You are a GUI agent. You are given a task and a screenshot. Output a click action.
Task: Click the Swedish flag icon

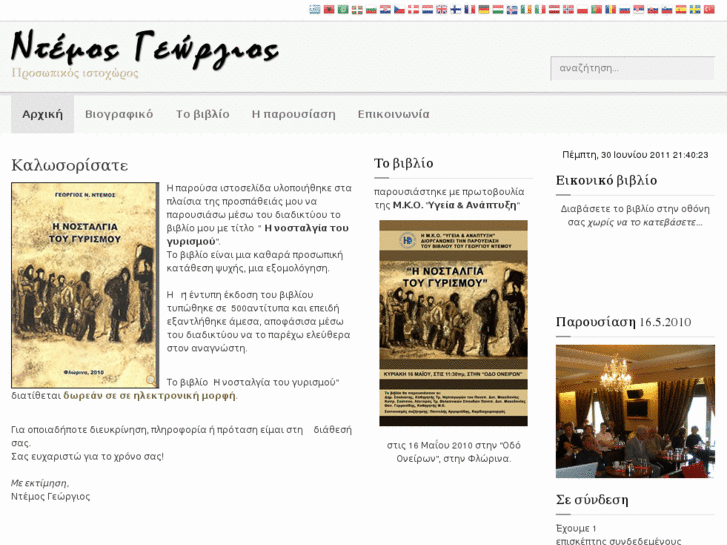click(x=695, y=9)
